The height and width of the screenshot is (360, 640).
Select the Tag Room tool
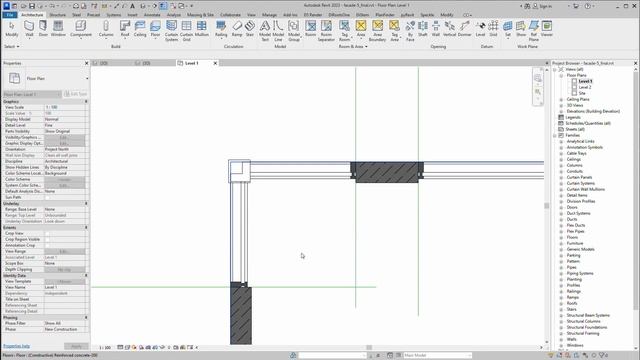click(344, 31)
